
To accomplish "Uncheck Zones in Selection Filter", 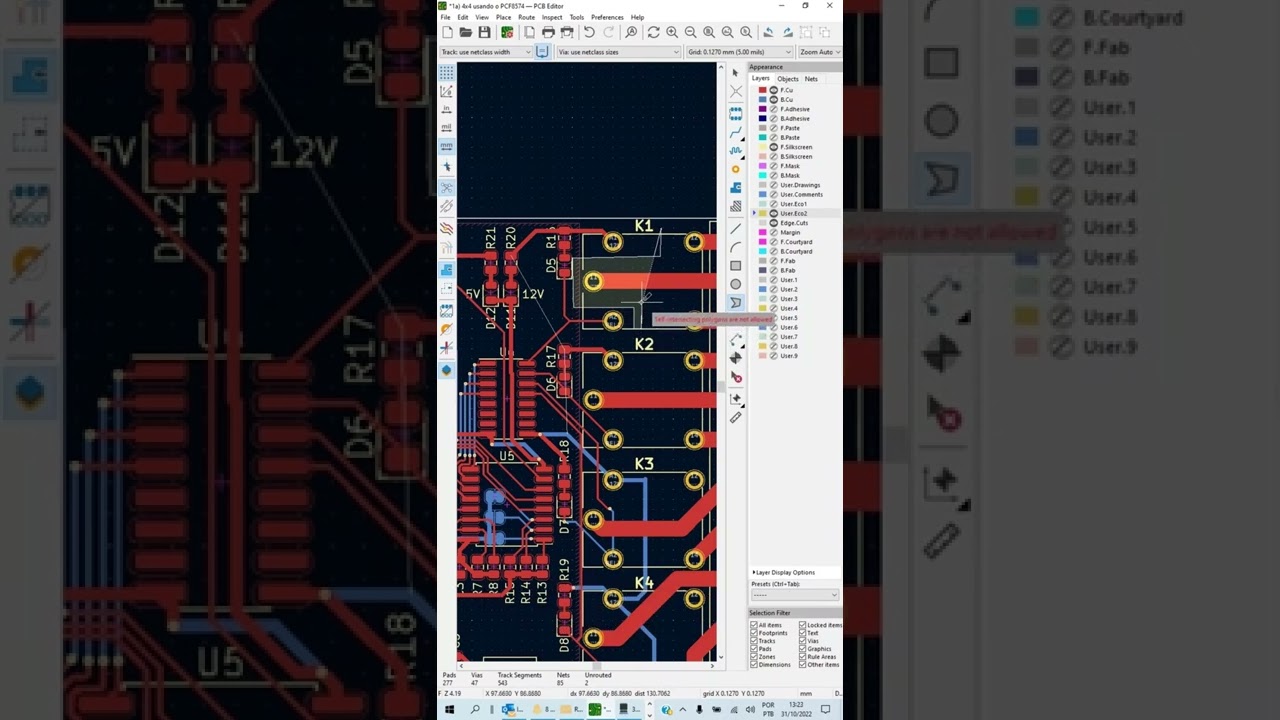I will (754, 657).
